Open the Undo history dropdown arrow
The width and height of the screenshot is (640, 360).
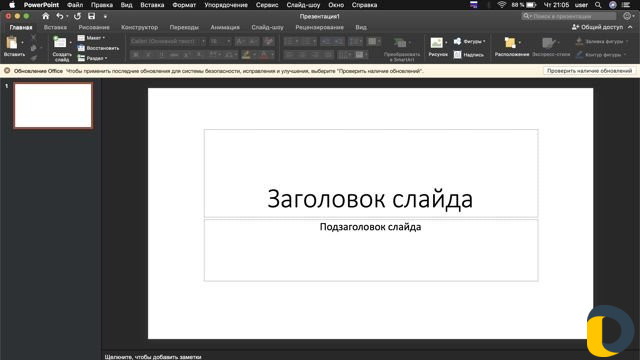(x=67, y=16)
